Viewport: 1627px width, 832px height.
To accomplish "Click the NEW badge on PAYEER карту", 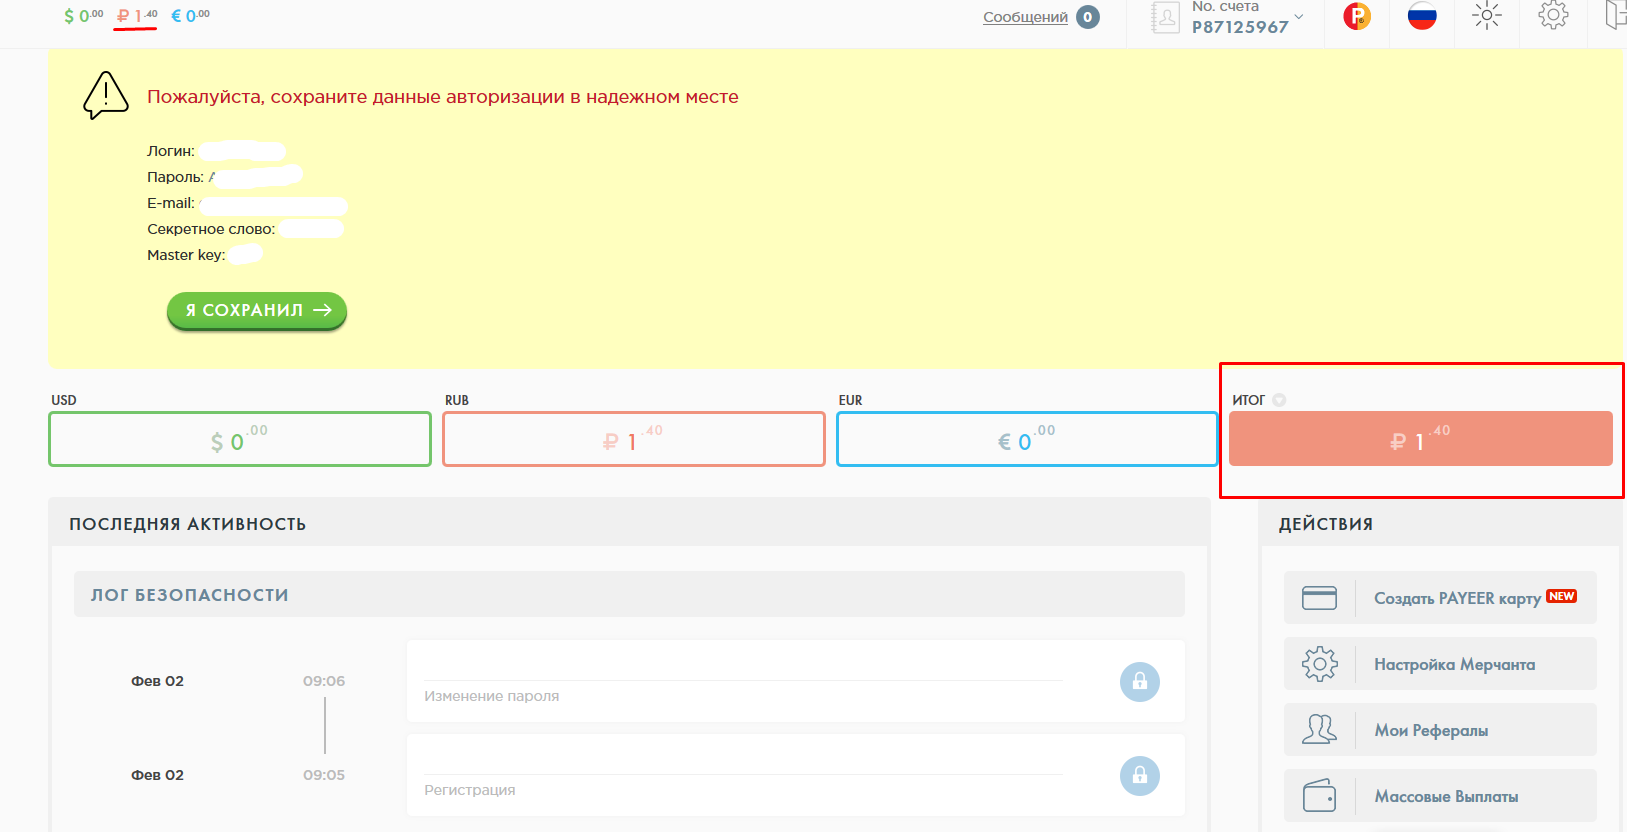I will 1561,596.
